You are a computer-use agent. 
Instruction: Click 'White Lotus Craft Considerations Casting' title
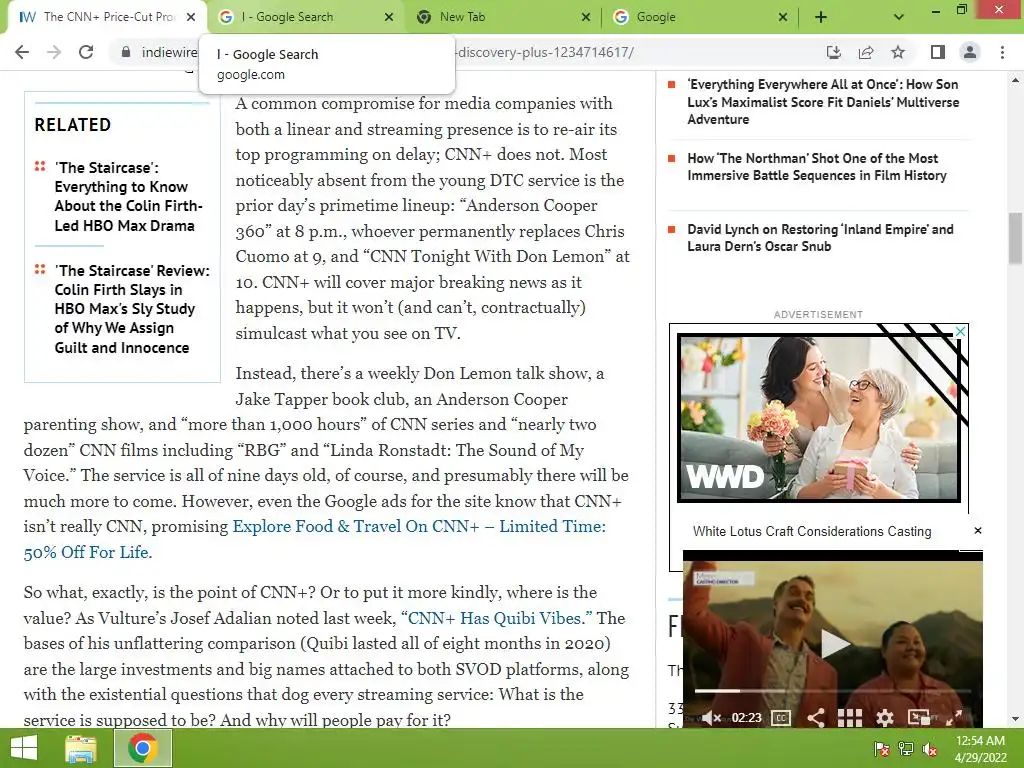click(812, 531)
